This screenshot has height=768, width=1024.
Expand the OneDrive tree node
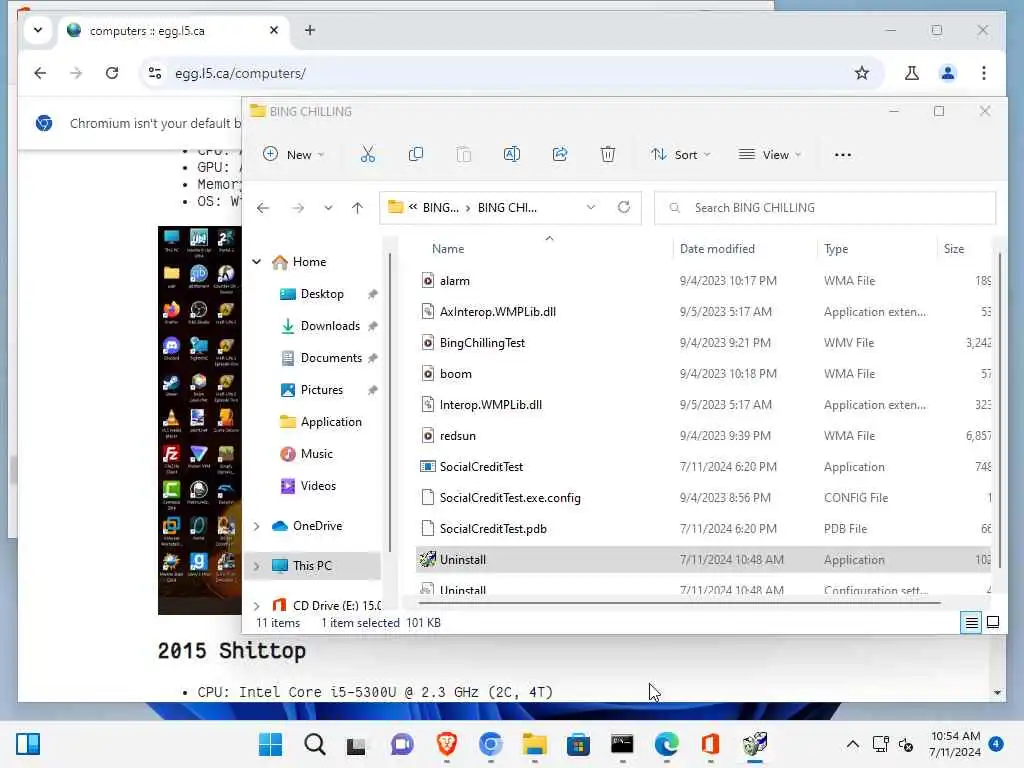pyautogui.click(x=257, y=526)
